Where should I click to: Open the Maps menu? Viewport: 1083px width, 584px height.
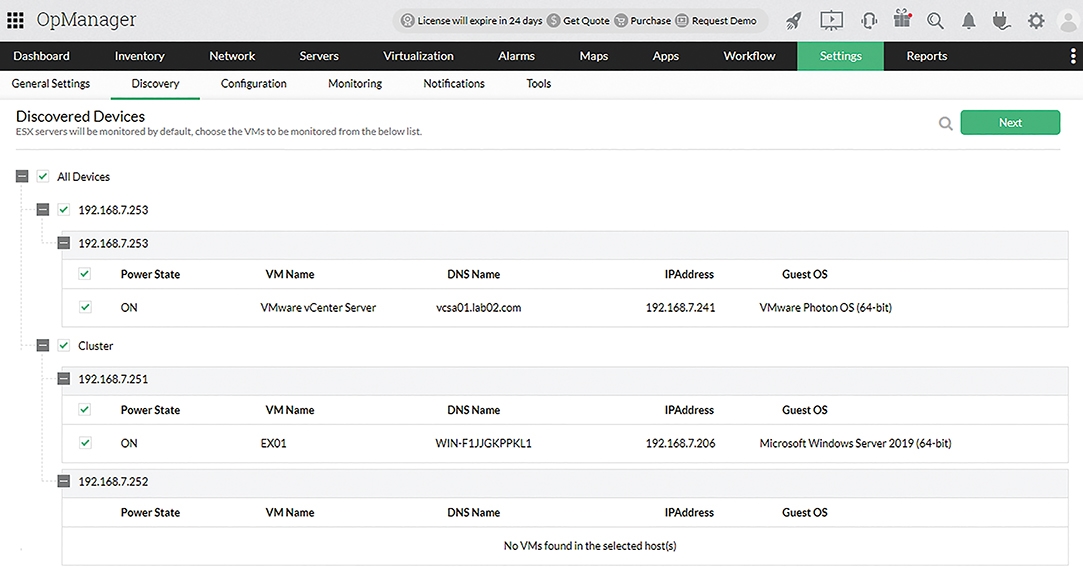pos(594,56)
